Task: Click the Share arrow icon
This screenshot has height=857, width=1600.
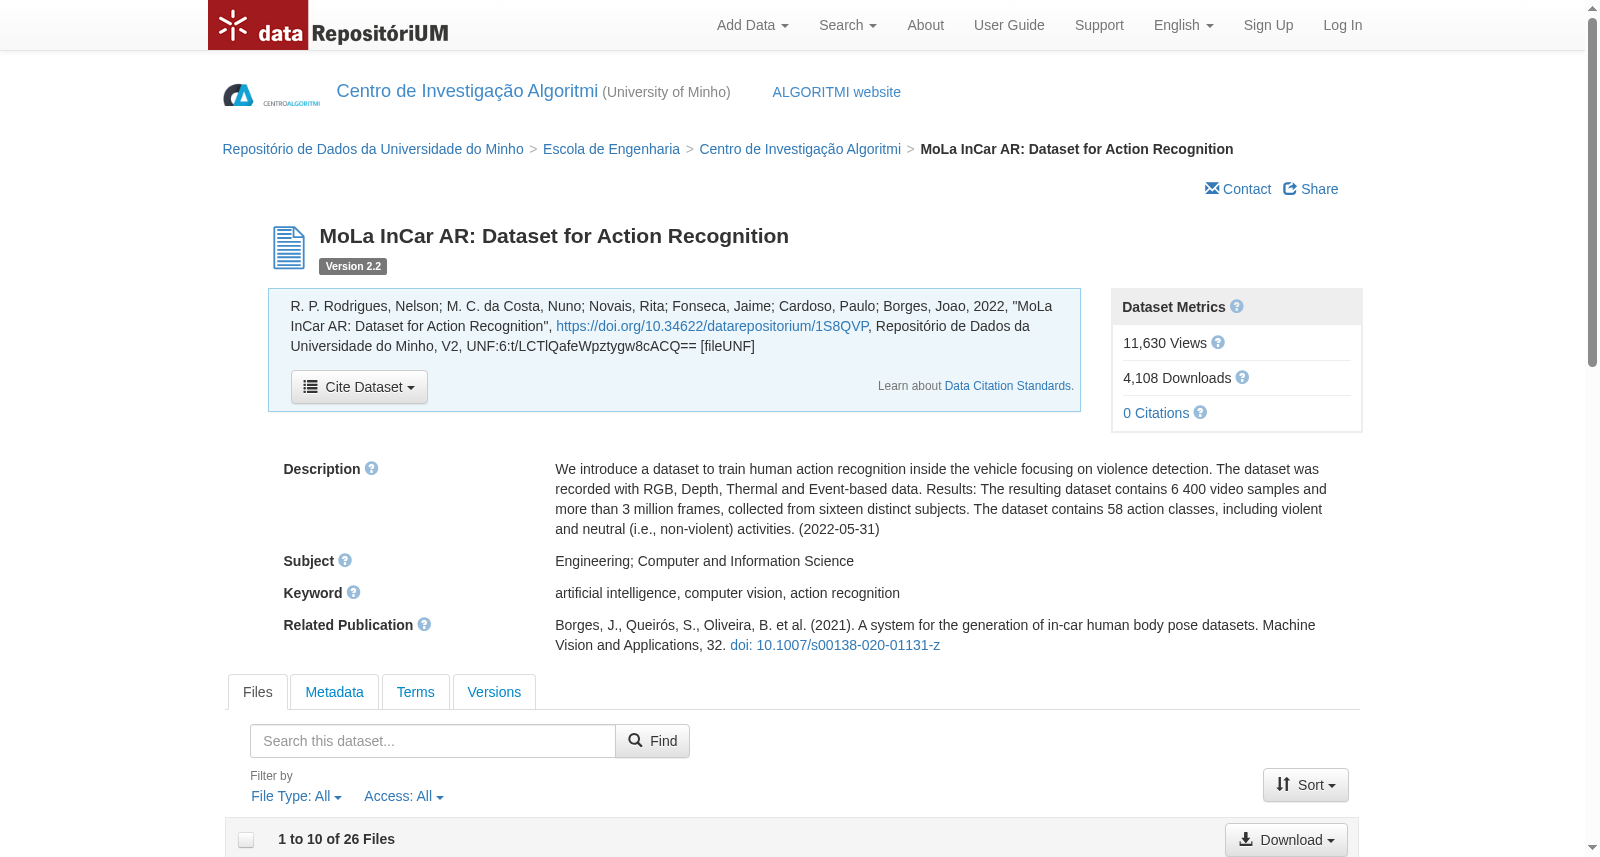Action: tap(1290, 188)
